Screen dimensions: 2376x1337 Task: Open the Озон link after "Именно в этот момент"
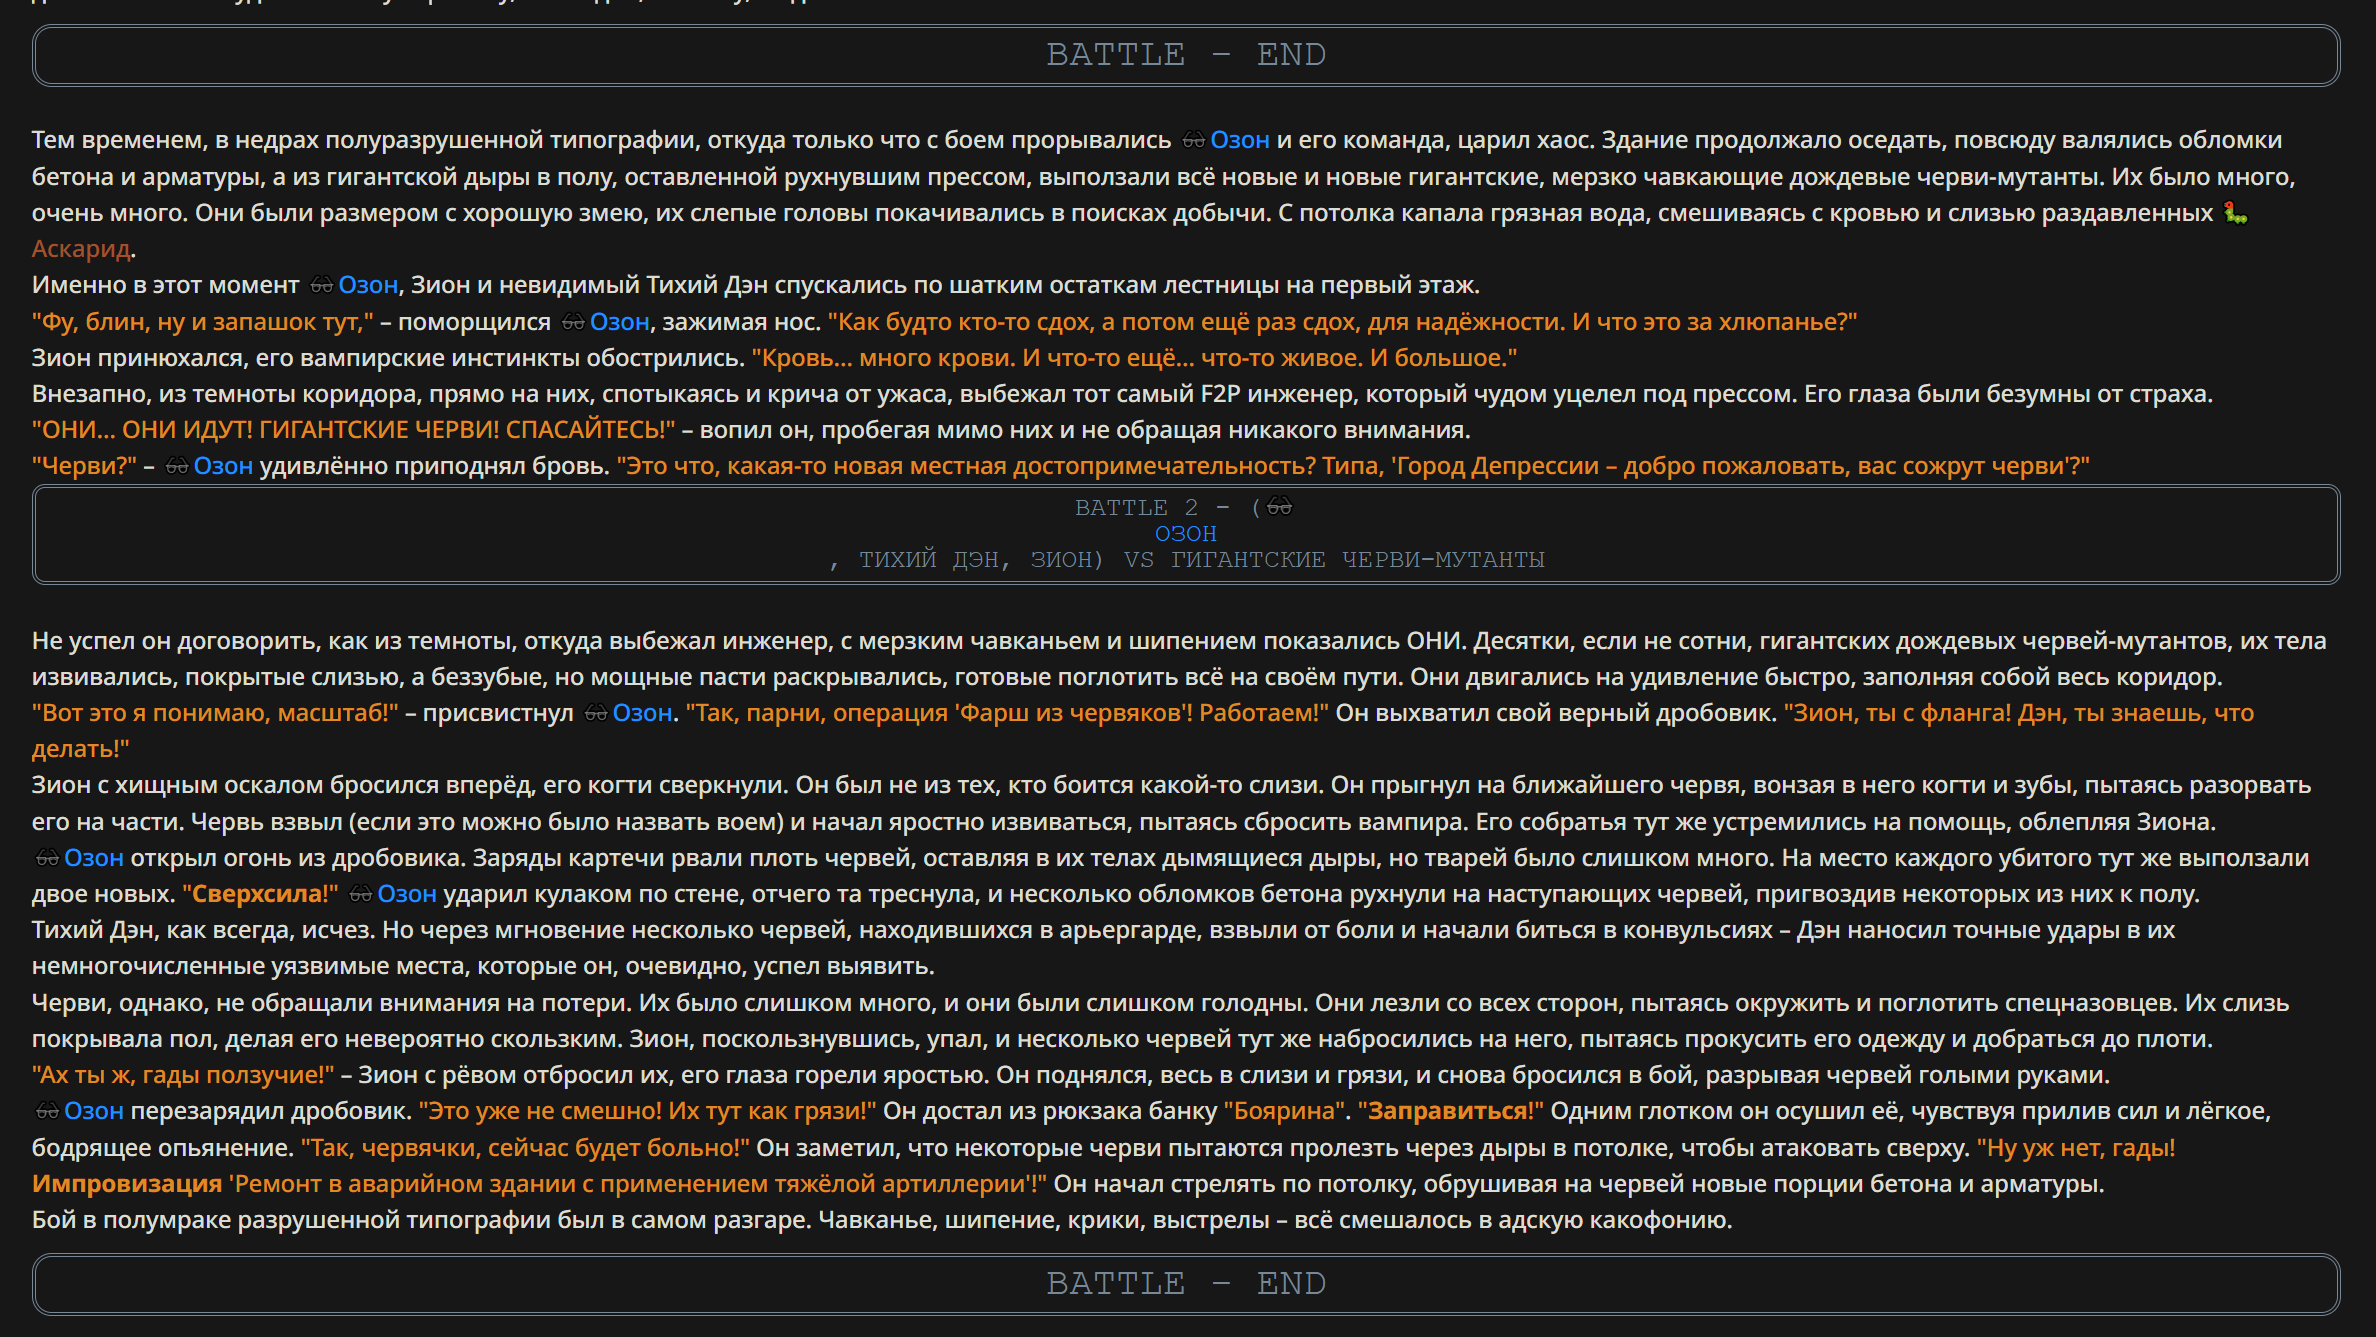point(368,285)
